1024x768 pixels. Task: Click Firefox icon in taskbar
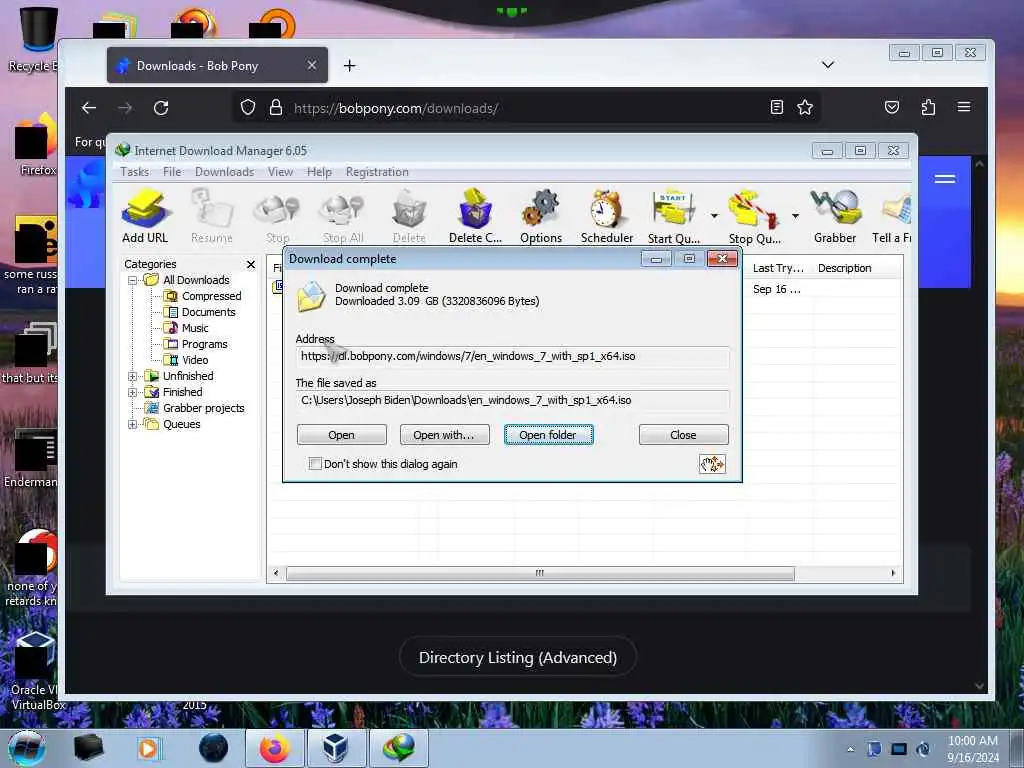[x=275, y=748]
